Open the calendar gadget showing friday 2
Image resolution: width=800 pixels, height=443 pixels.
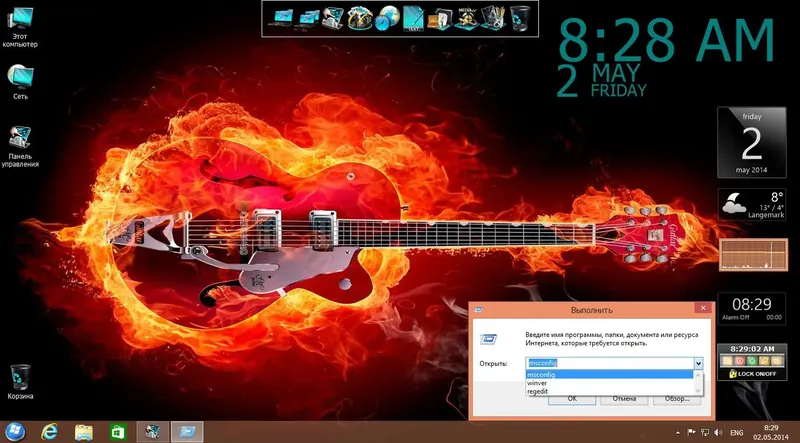752,142
